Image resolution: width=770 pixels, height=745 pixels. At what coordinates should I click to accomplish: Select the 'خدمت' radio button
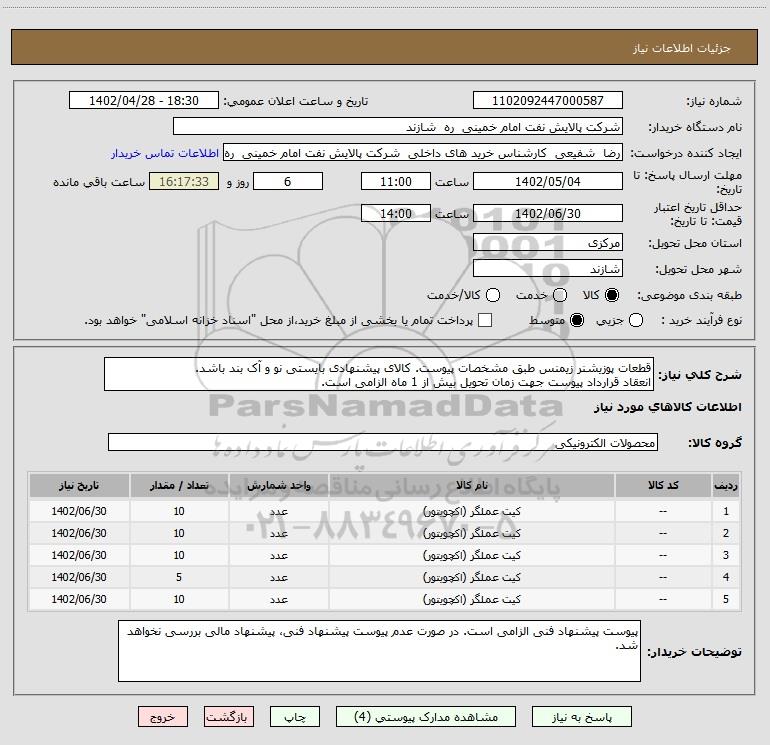pyautogui.click(x=559, y=295)
